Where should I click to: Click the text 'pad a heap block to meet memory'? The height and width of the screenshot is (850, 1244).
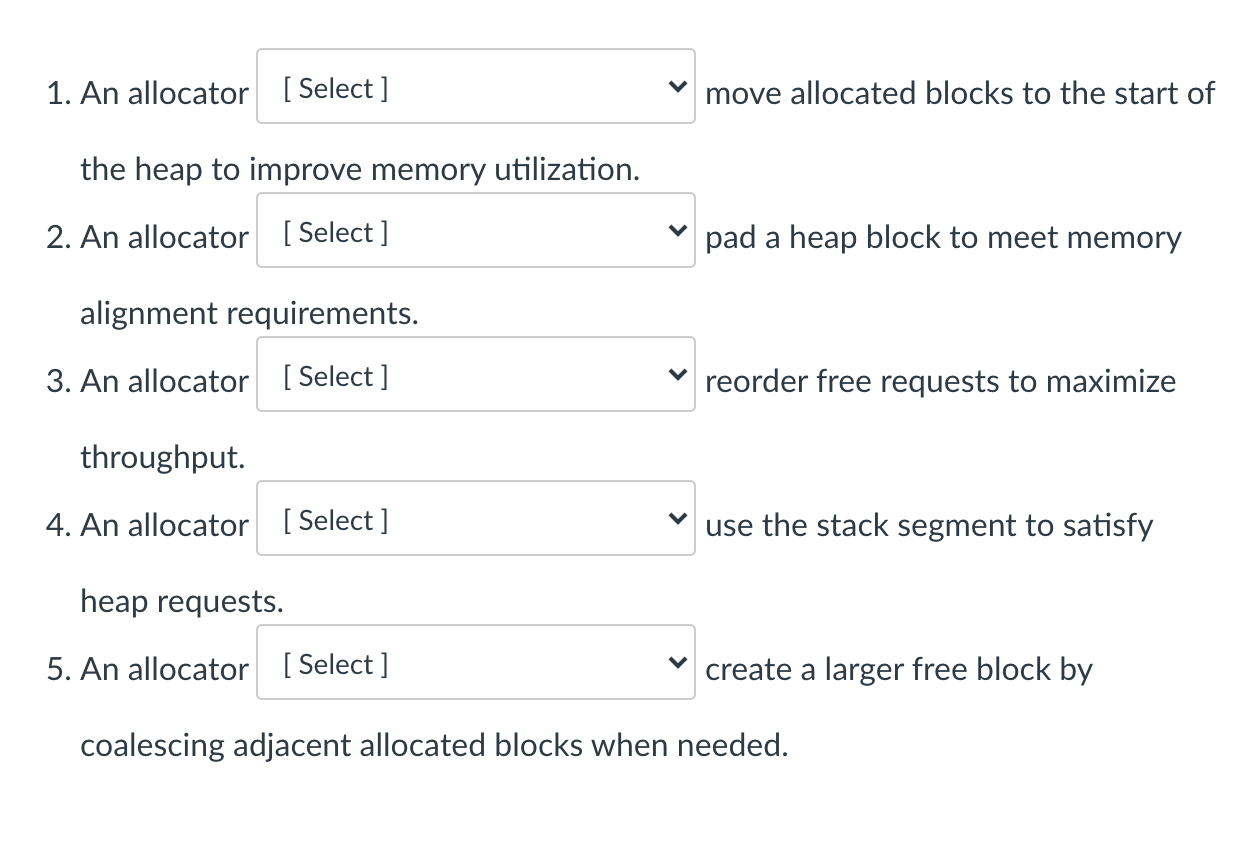coord(943,237)
